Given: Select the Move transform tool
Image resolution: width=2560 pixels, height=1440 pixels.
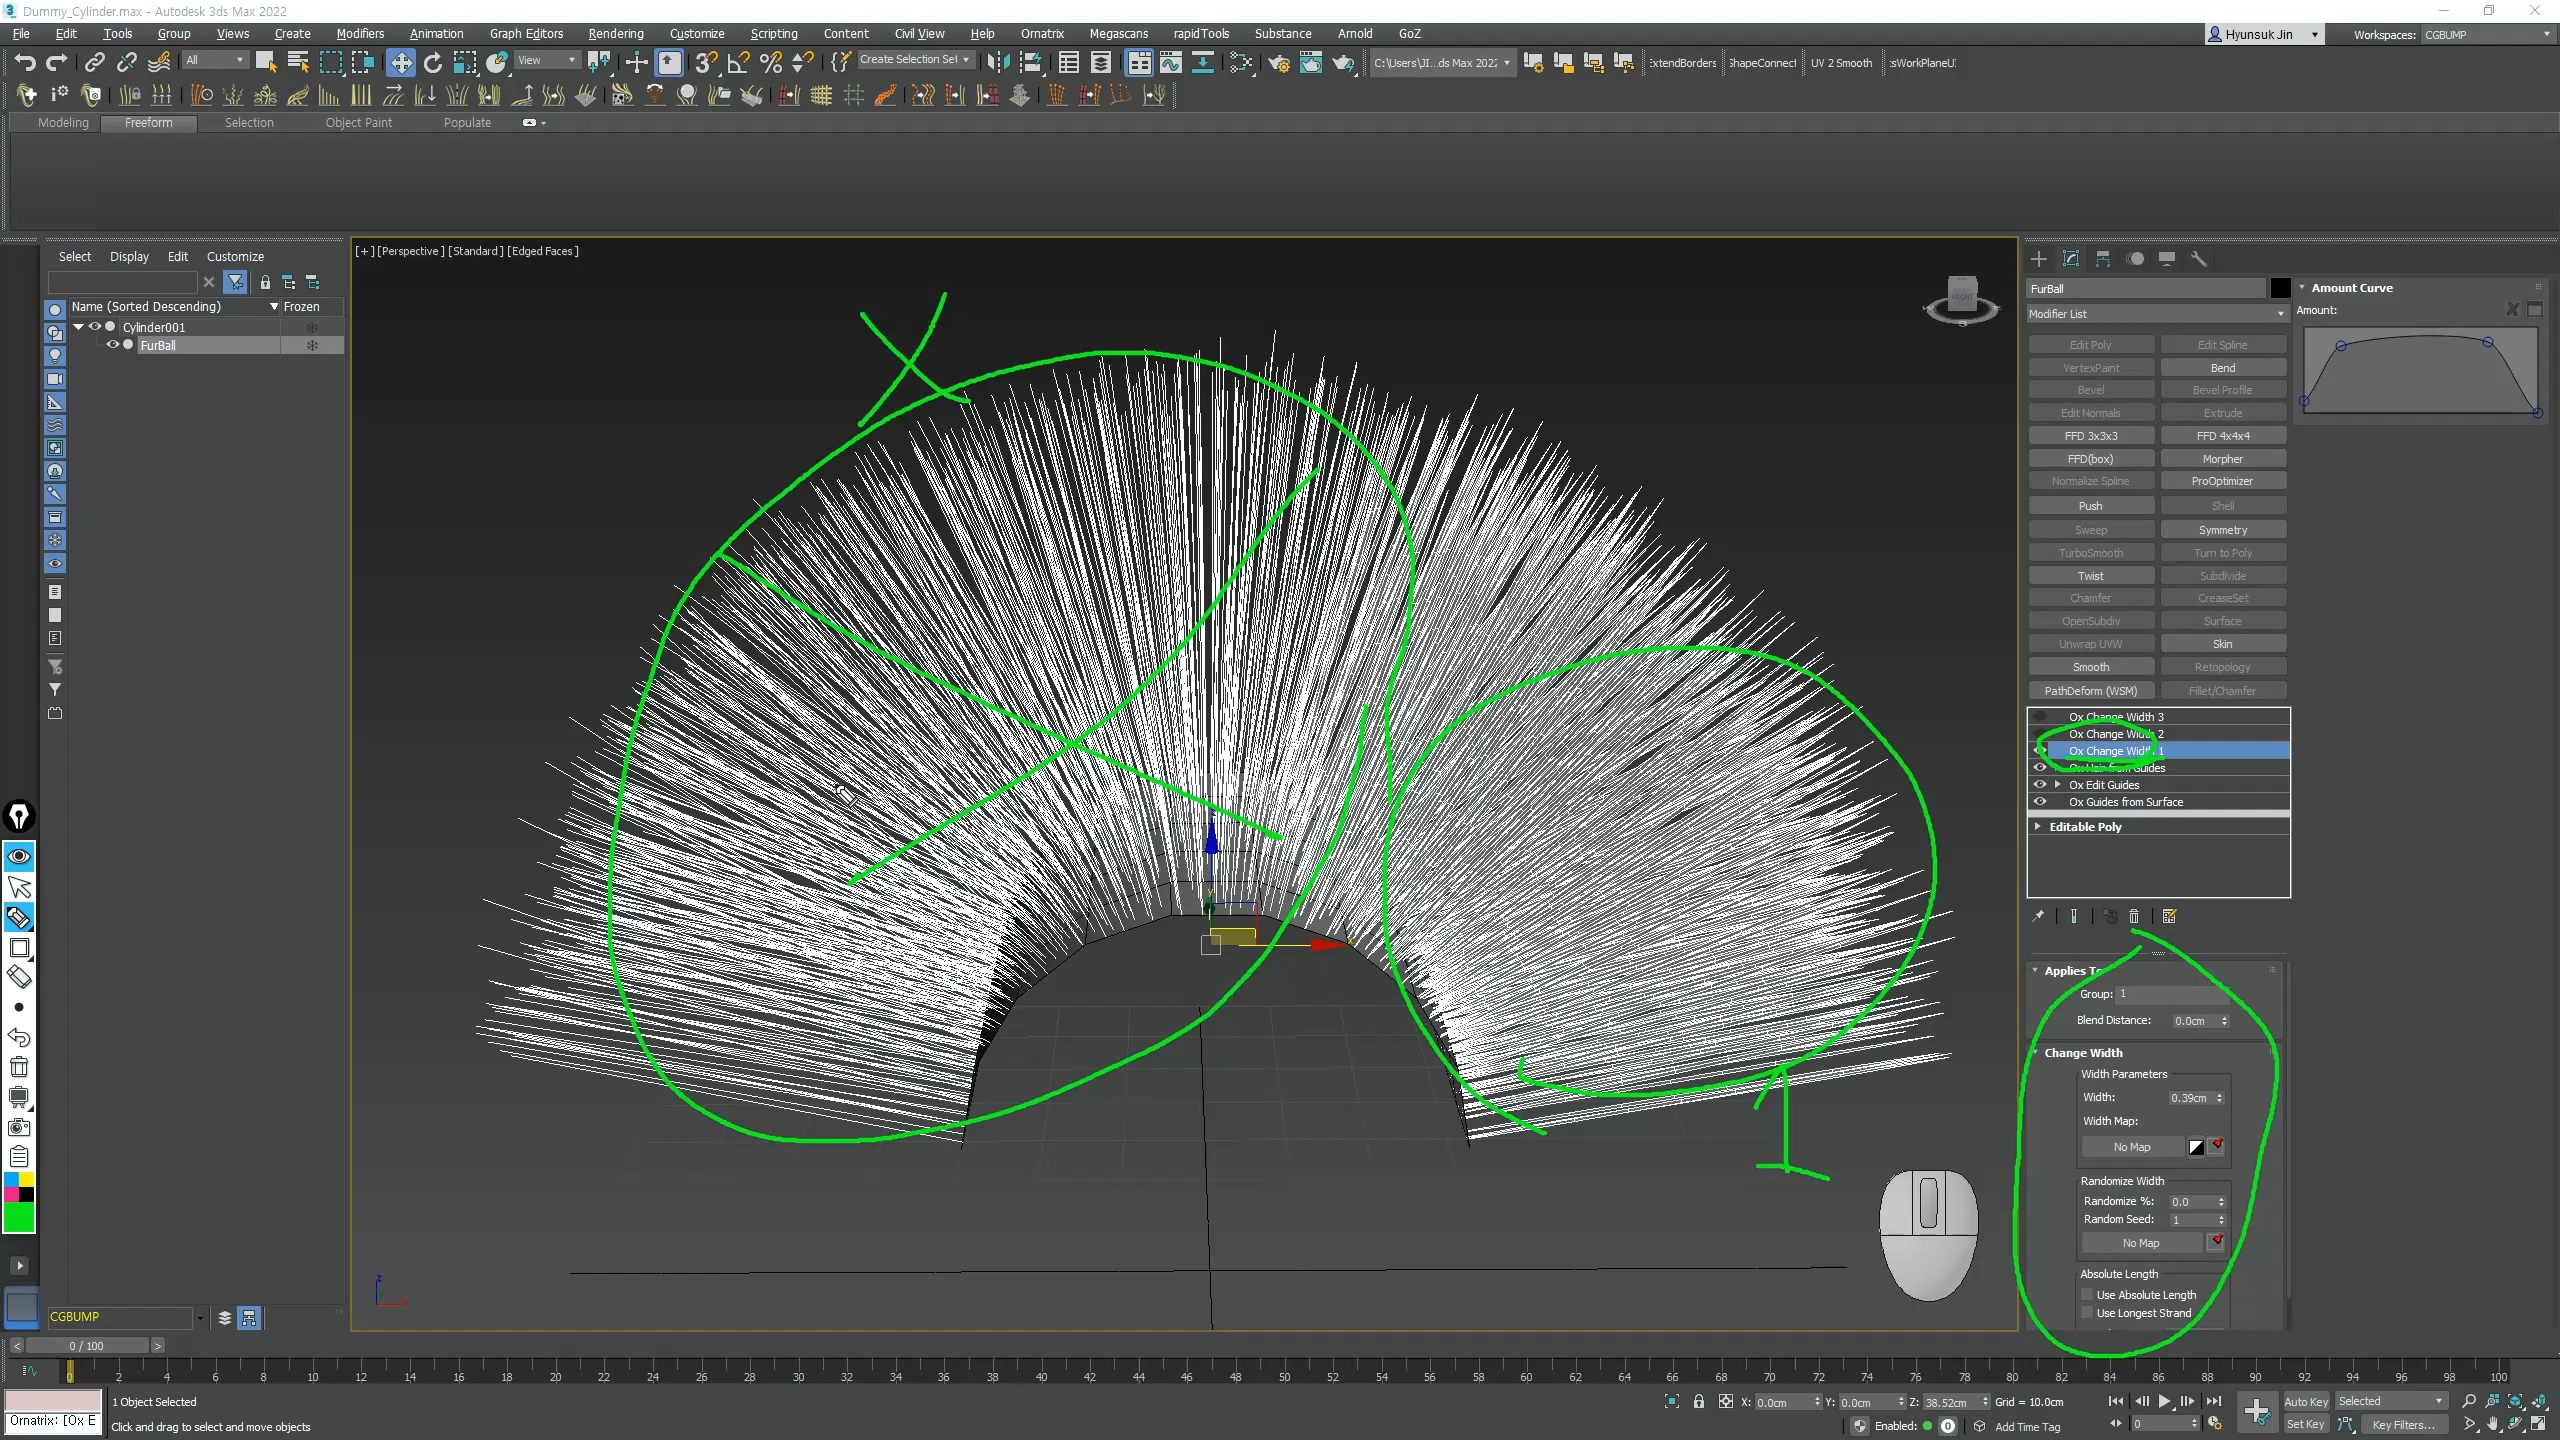Looking at the screenshot, I should [400, 63].
